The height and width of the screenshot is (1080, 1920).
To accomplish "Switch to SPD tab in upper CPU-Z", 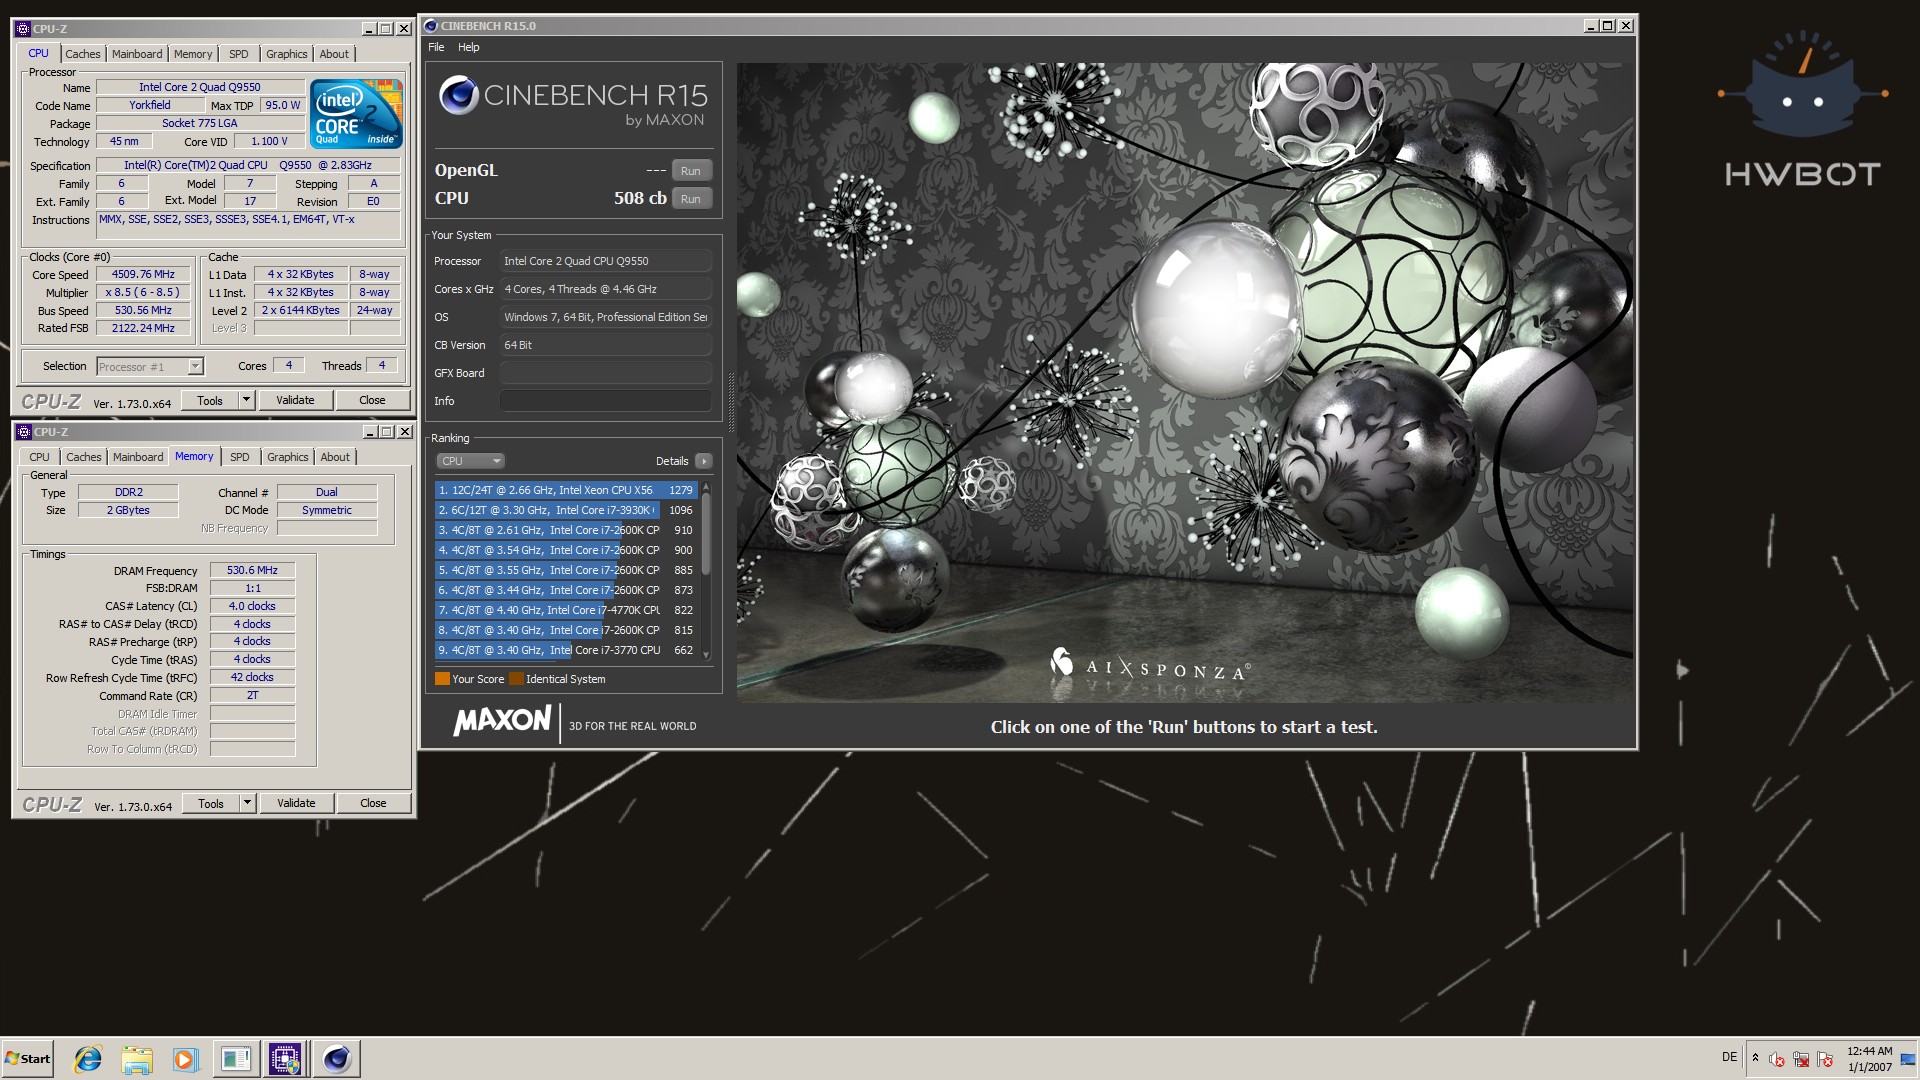I will [x=239, y=54].
